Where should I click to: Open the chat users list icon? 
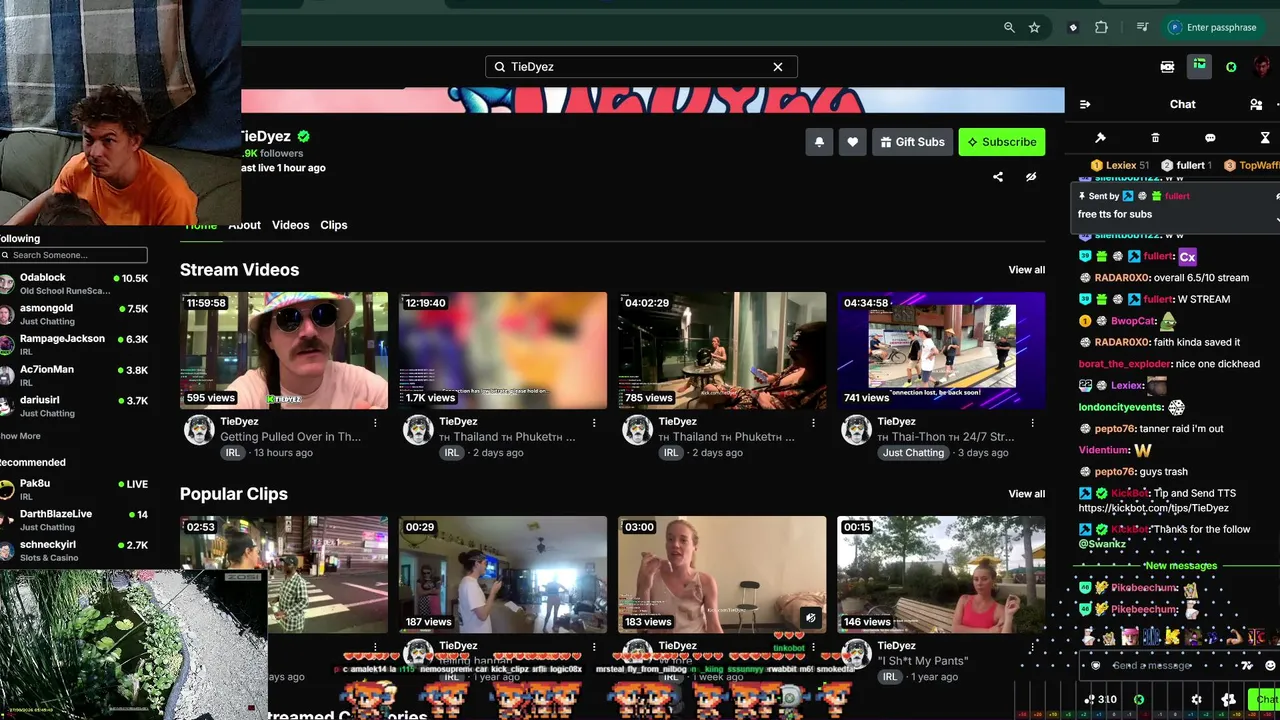tap(1256, 104)
